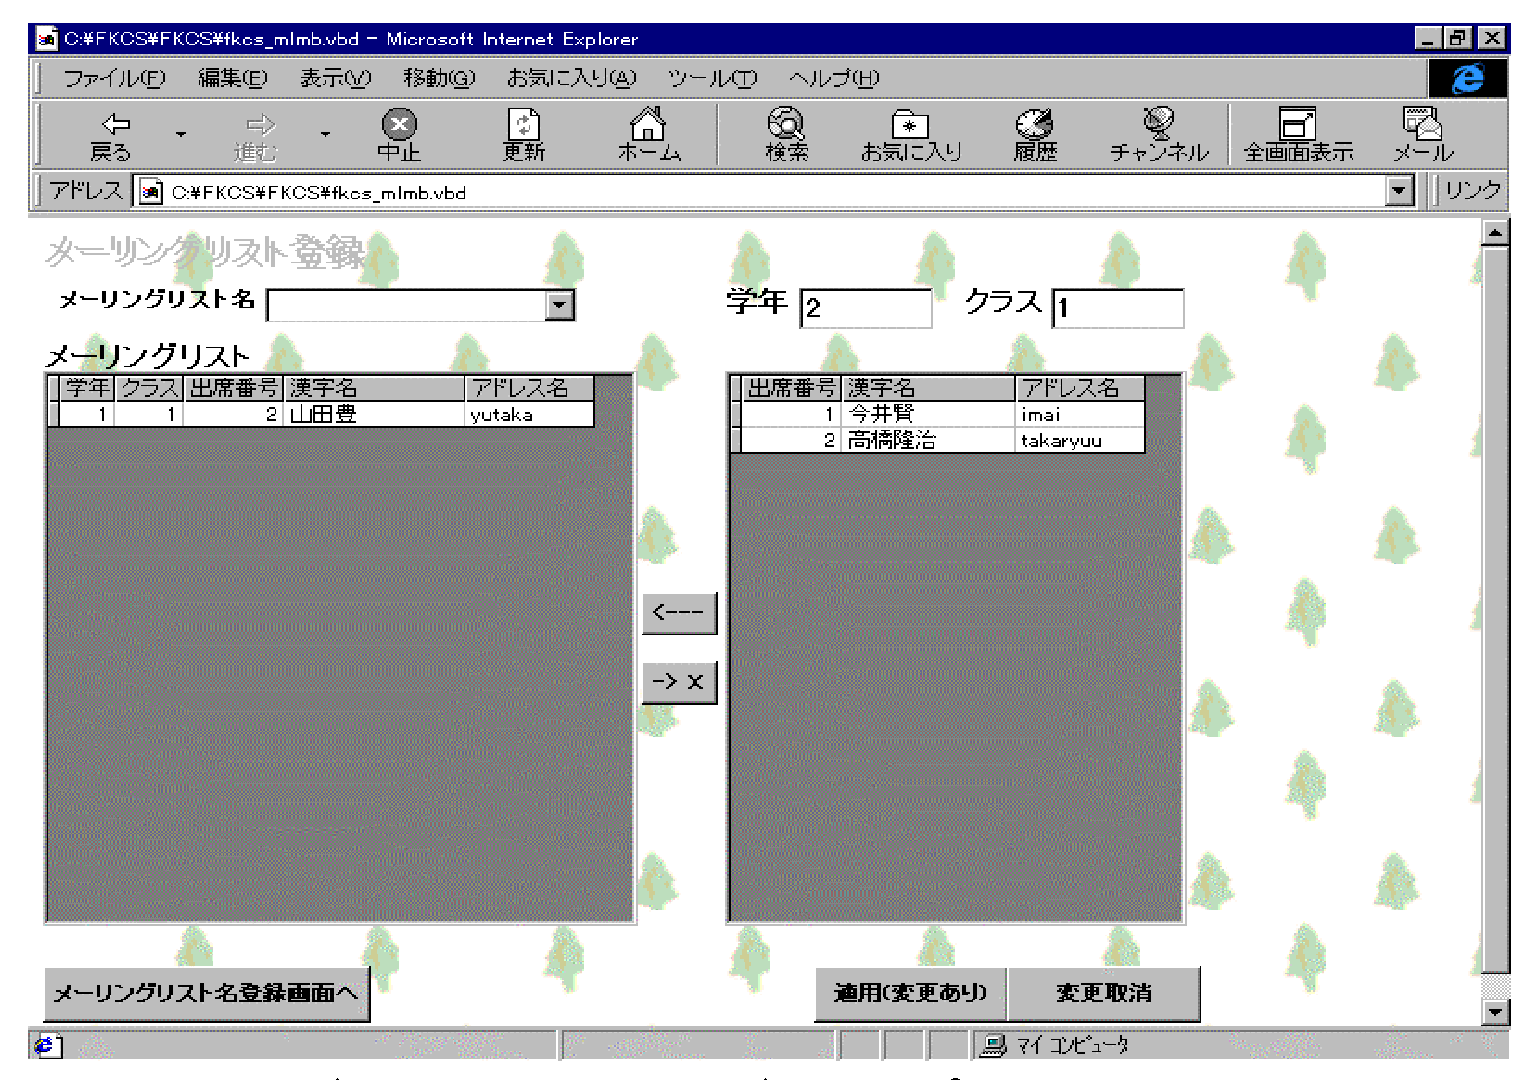Image resolution: width=1540 pixels, height=1080 pixels.
Task: Click the 適用(変更あり) button
Action: [910, 993]
